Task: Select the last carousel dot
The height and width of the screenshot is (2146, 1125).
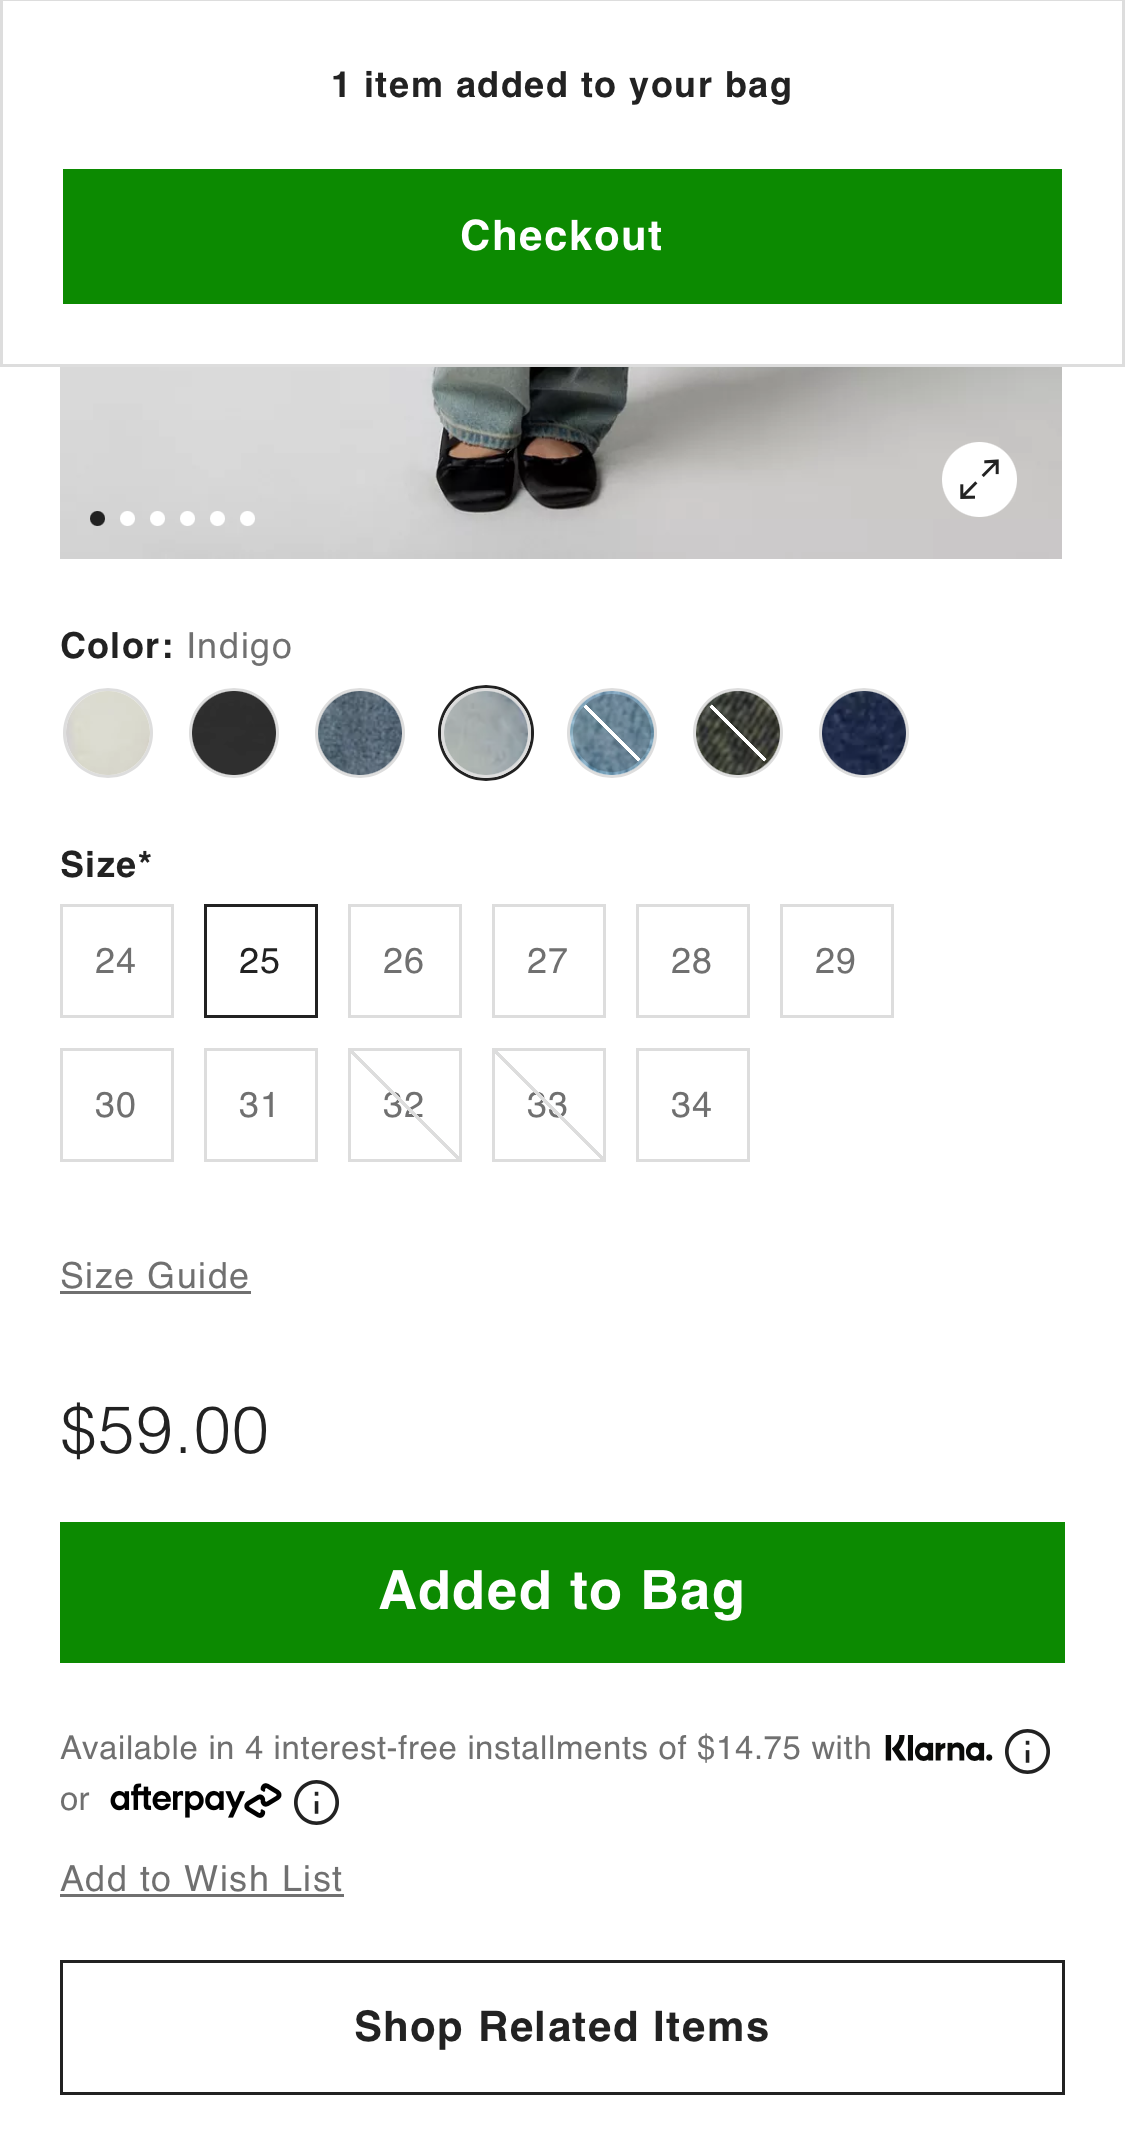Action: click(245, 518)
